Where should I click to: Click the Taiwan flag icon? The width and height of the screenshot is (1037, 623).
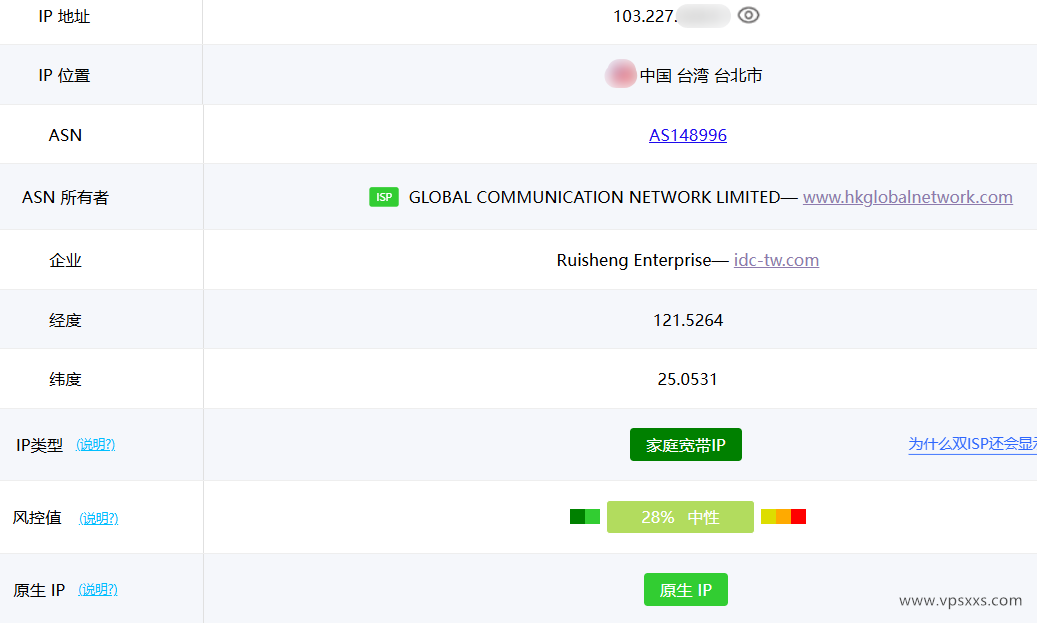(x=620, y=74)
